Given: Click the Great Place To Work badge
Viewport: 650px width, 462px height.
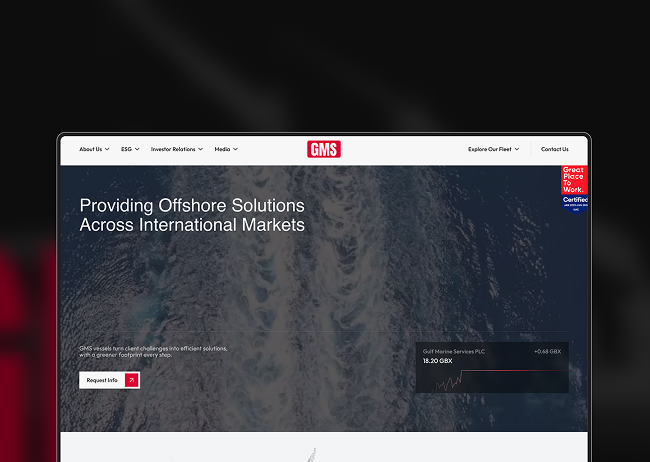Looking at the screenshot, I should click(x=574, y=189).
